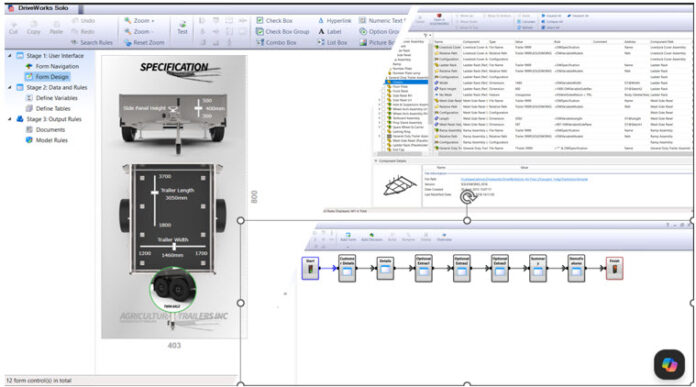
Task: Click the Finish node in navigation flow
Action: pos(614,269)
